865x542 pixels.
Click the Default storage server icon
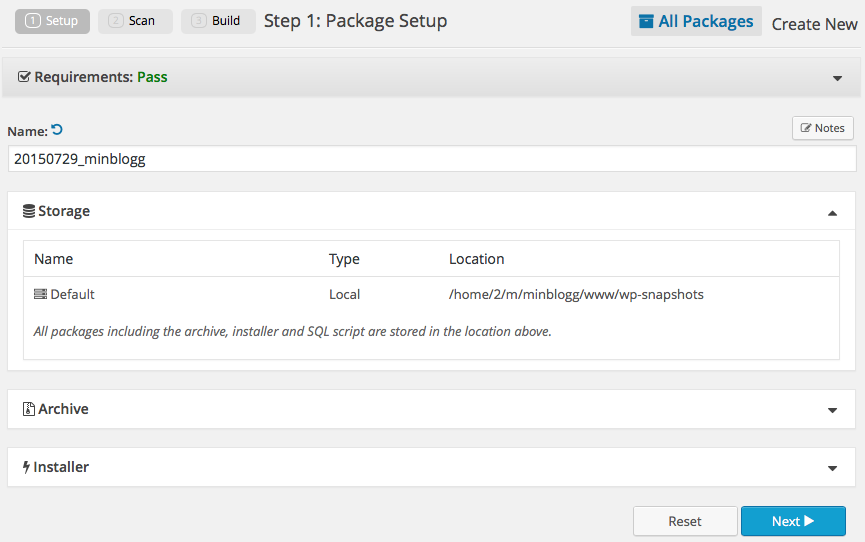[40, 294]
